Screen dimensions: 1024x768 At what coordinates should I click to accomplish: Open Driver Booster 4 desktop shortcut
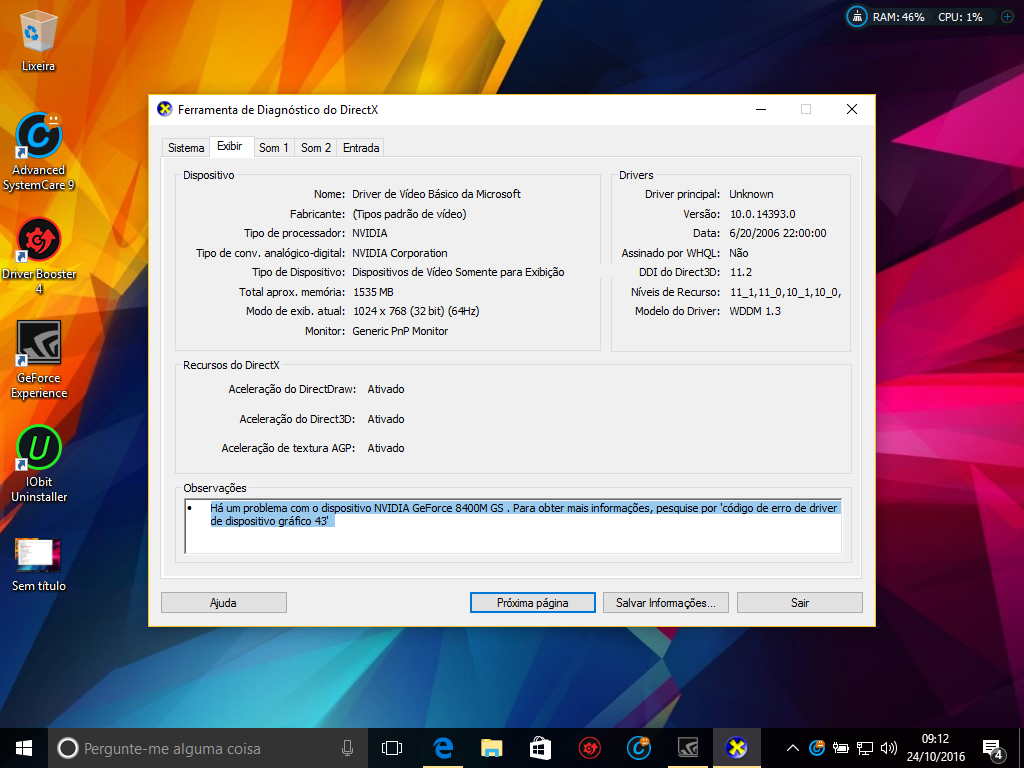tap(39, 255)
